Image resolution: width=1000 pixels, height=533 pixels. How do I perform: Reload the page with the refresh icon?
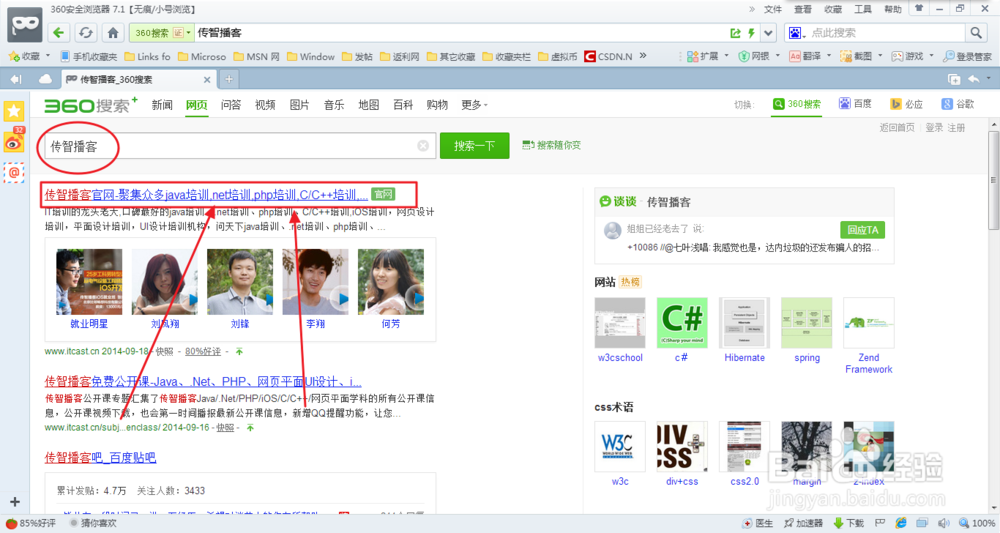coord(86,33)
